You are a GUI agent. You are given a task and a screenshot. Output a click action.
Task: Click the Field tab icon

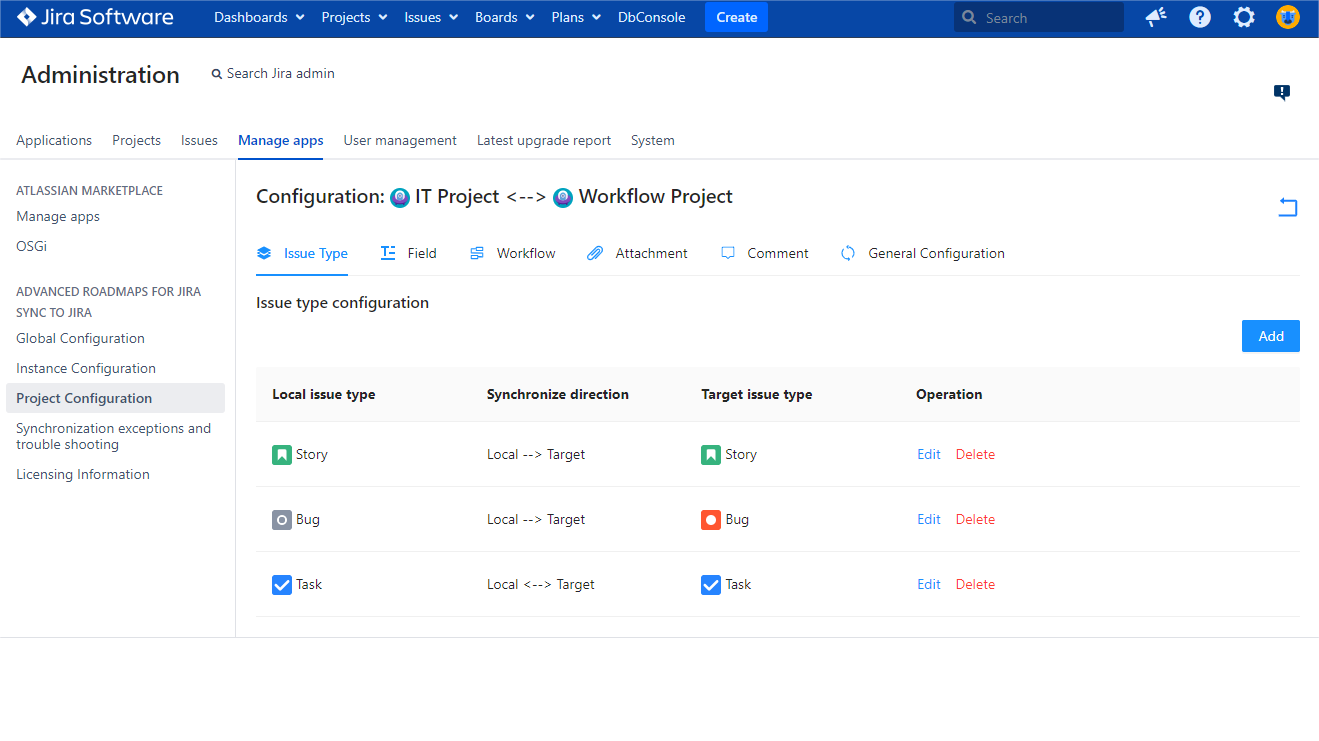388,253
